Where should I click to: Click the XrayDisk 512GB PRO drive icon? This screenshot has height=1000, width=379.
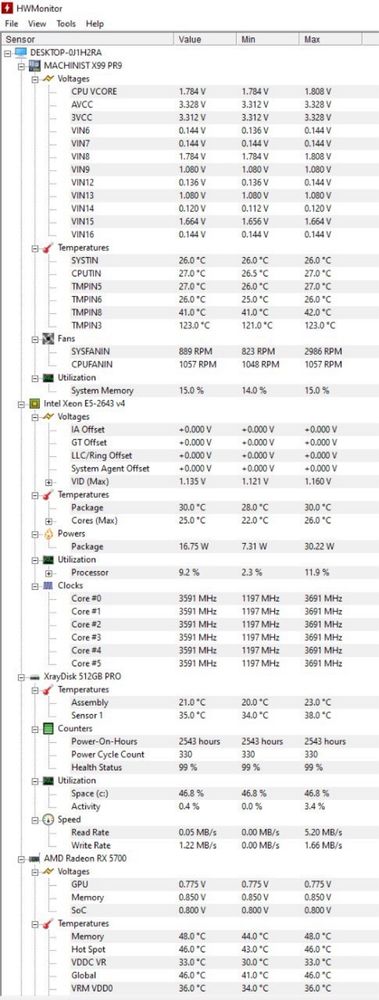point(35,676)
